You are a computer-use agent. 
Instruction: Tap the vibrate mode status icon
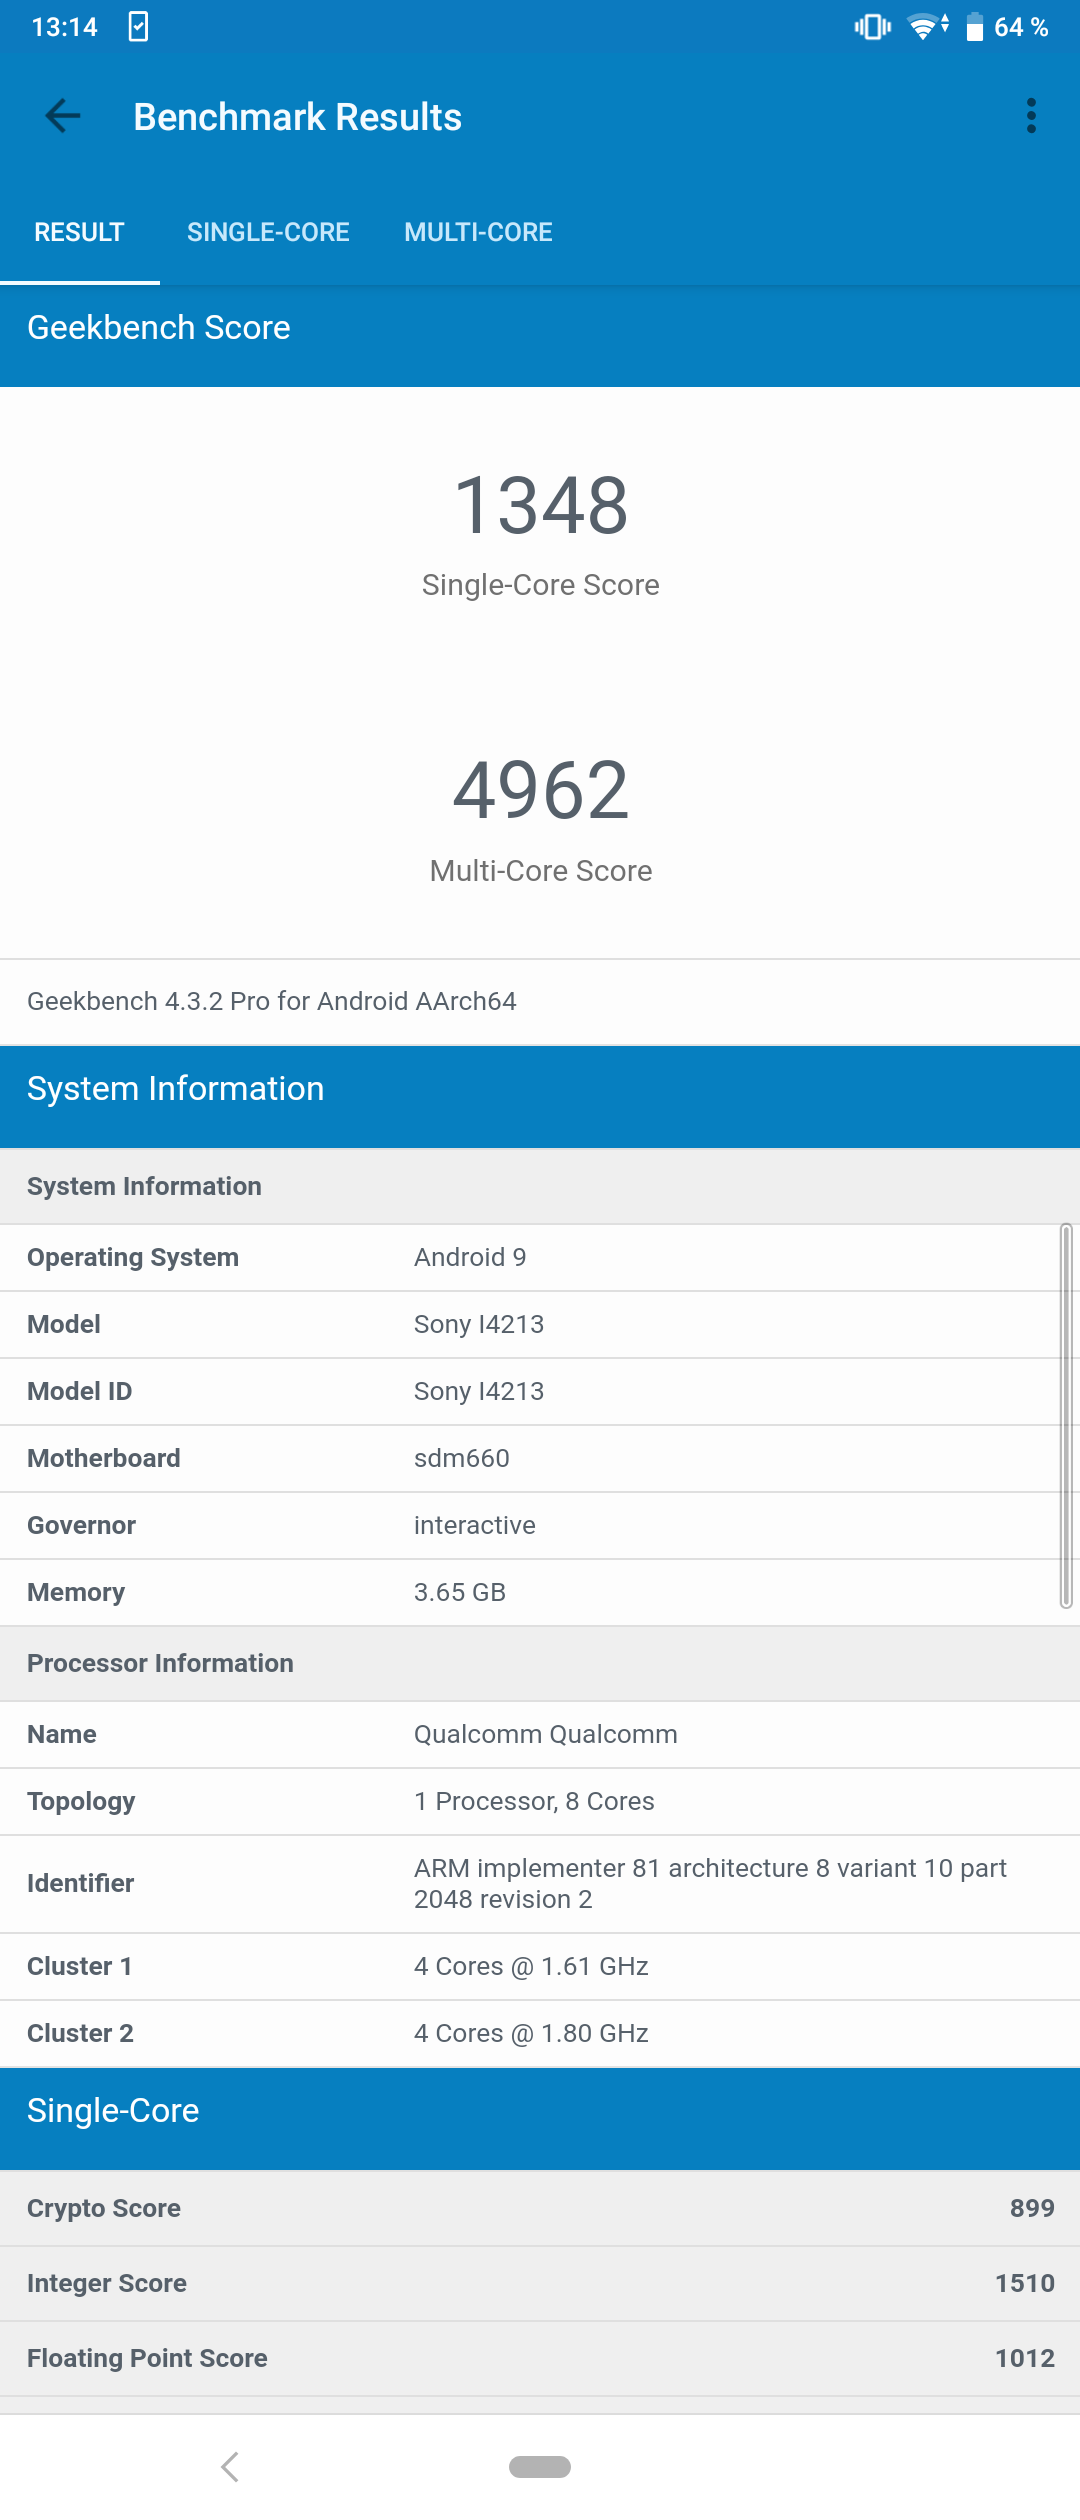872,27
